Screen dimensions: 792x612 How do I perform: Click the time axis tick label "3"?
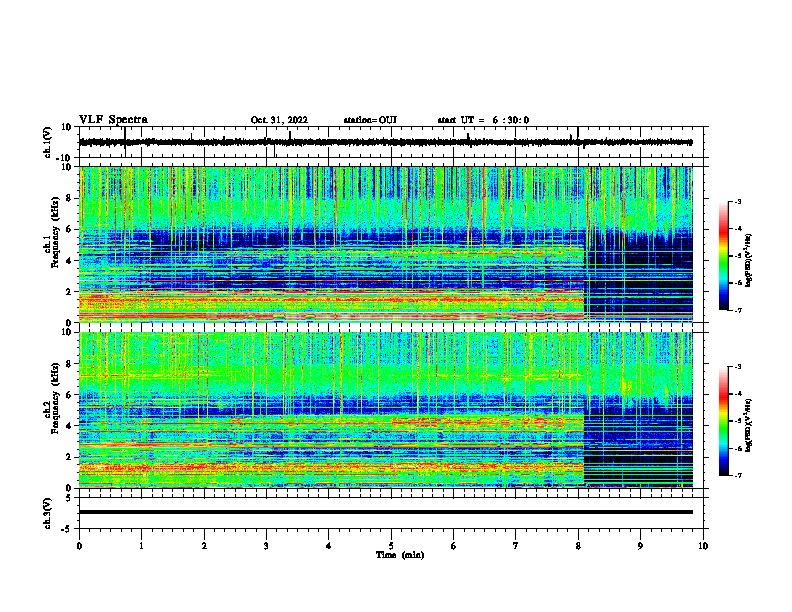coord(266,546)
